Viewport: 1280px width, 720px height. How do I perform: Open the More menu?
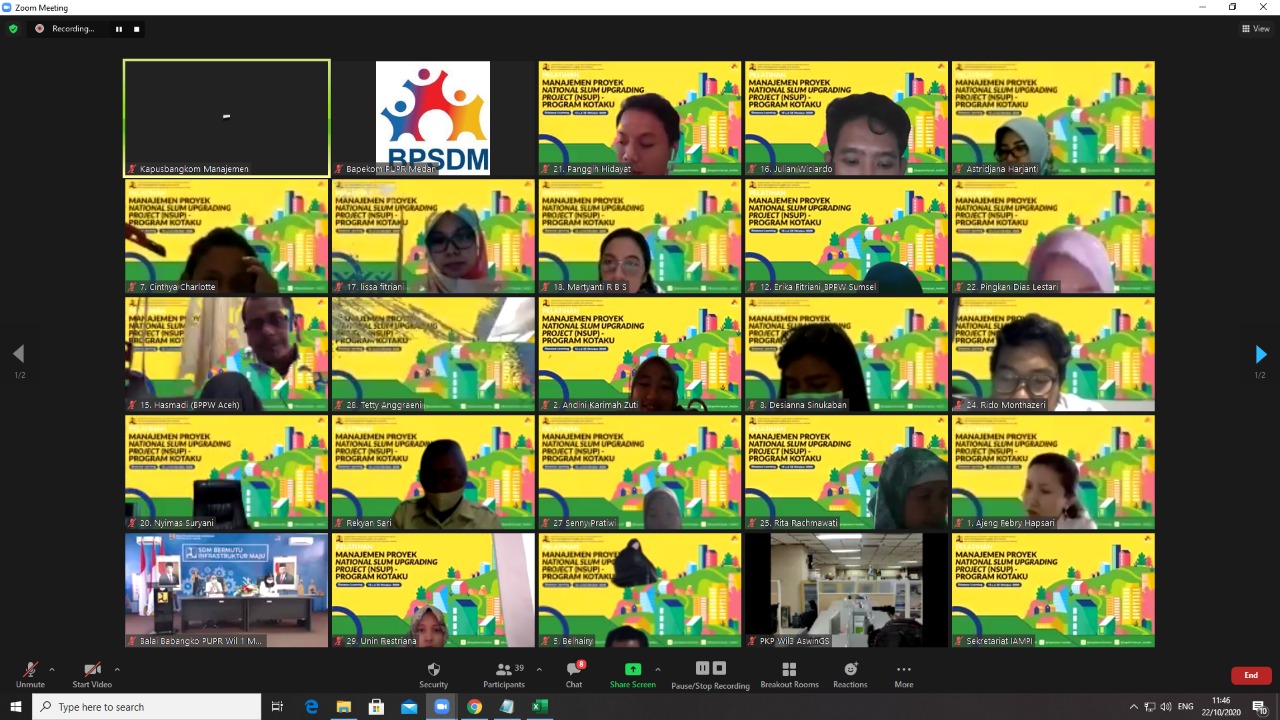point(903,674)
